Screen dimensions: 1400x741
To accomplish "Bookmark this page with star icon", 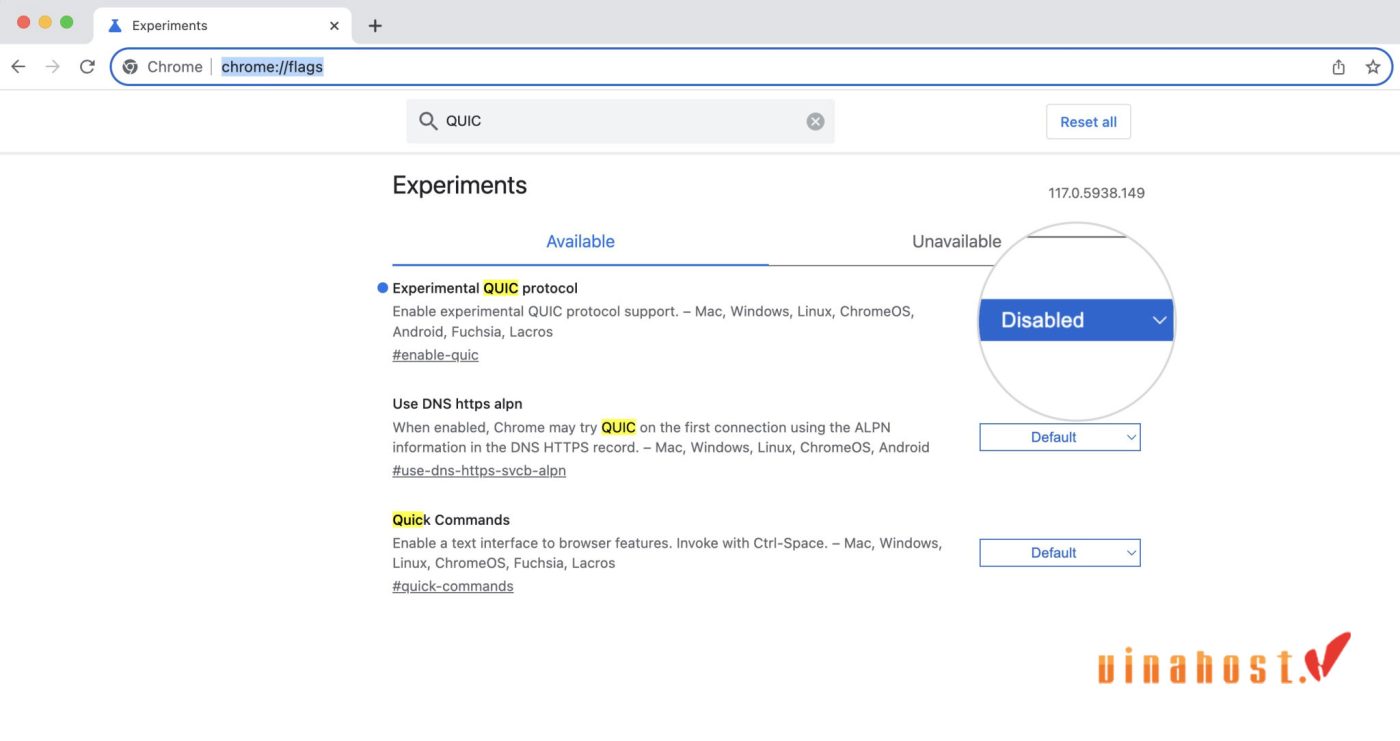I will coord(1372,67).
